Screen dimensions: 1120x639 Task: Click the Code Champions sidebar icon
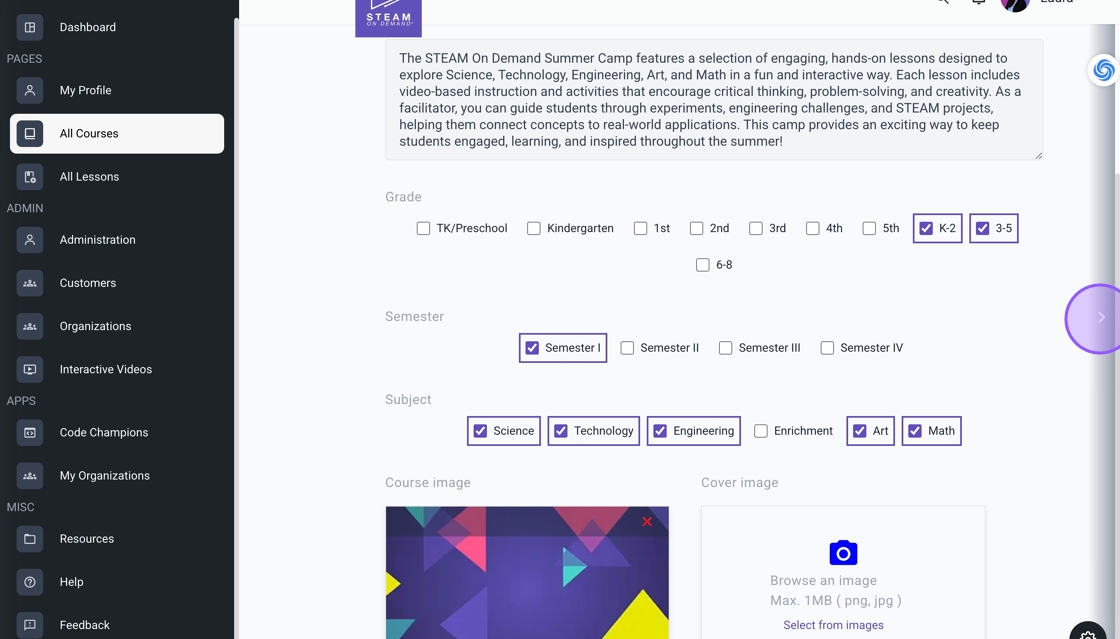point(30,432)
